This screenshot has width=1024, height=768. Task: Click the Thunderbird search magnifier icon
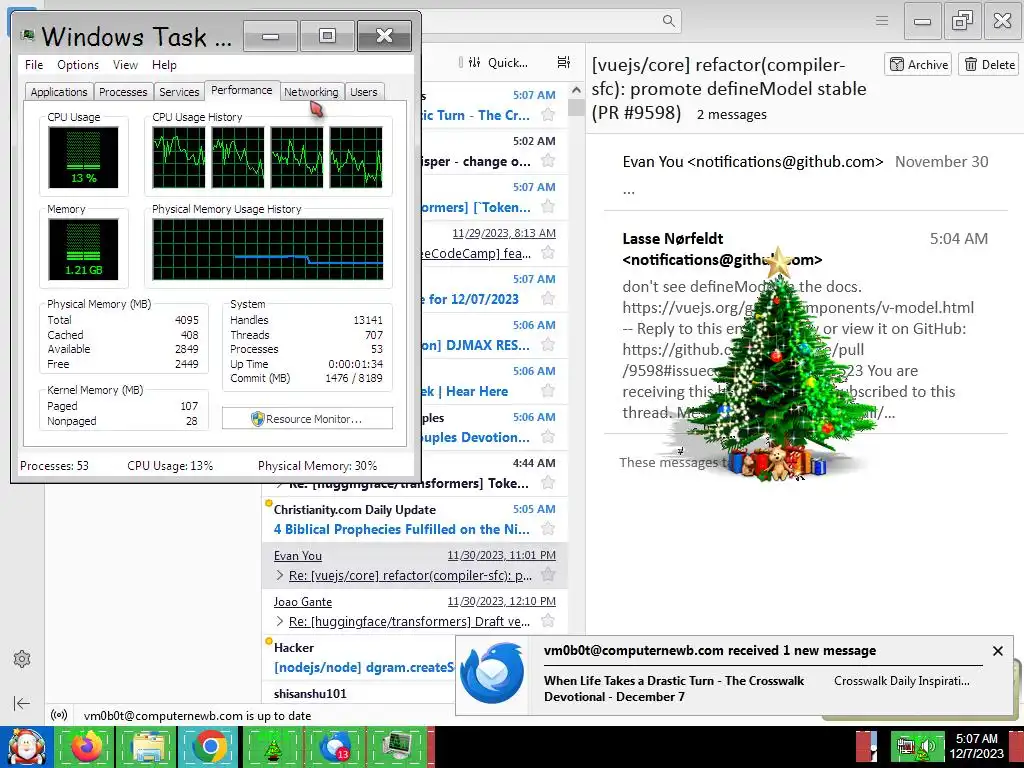[x=668, y=21]
